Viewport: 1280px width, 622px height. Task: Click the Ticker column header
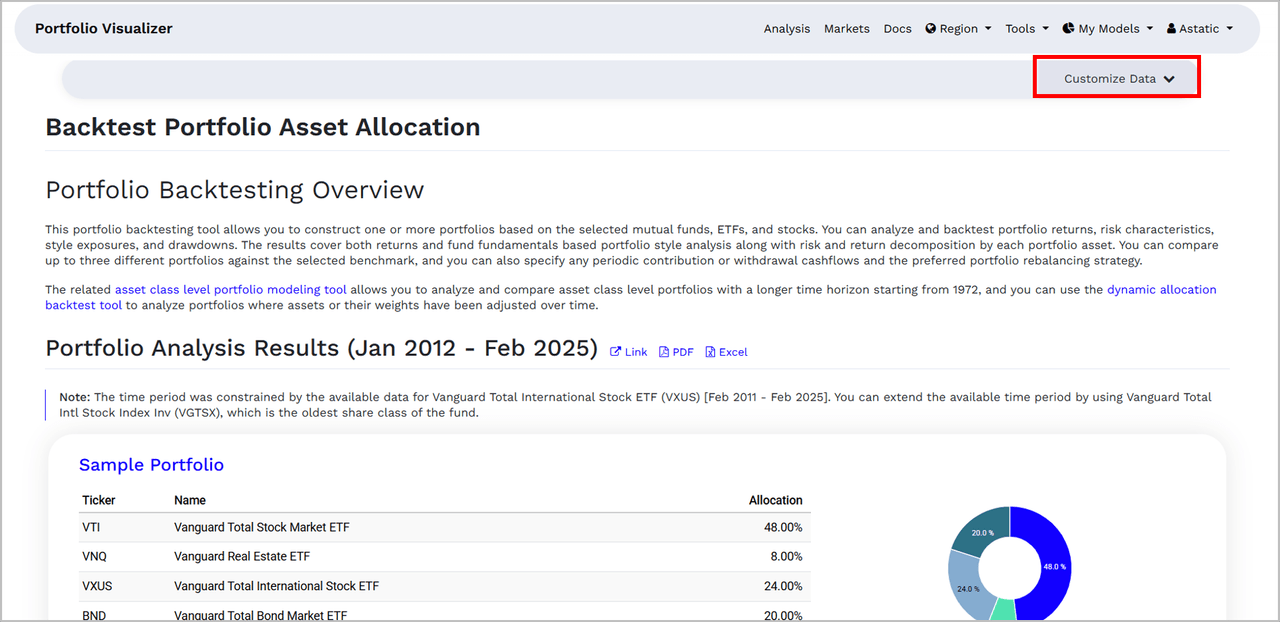(x=99, y=500)
